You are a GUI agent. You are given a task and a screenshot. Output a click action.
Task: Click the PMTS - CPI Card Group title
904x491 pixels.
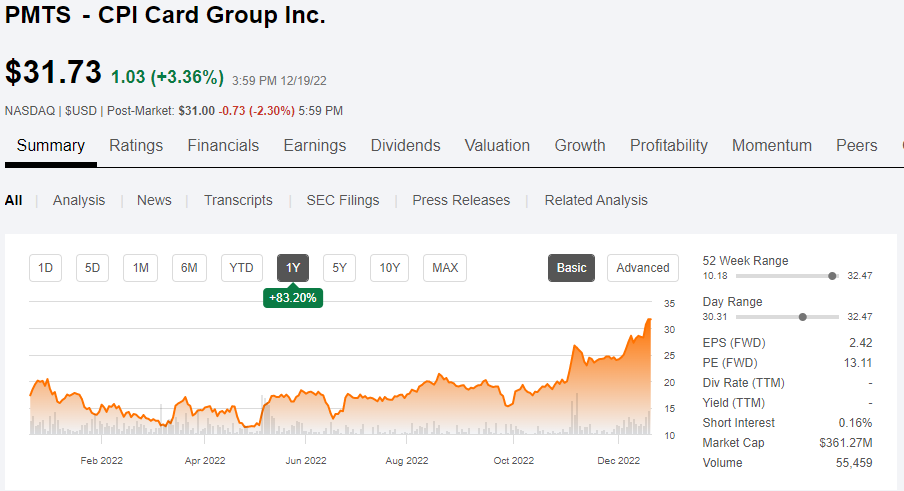click(165, 15)
